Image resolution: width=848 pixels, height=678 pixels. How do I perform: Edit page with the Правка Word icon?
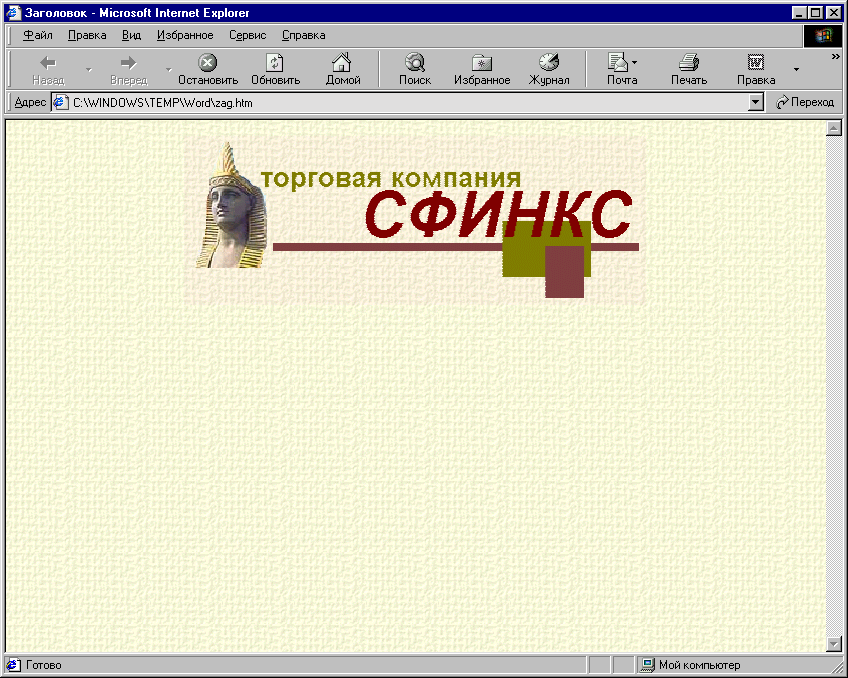click(756, 63)
